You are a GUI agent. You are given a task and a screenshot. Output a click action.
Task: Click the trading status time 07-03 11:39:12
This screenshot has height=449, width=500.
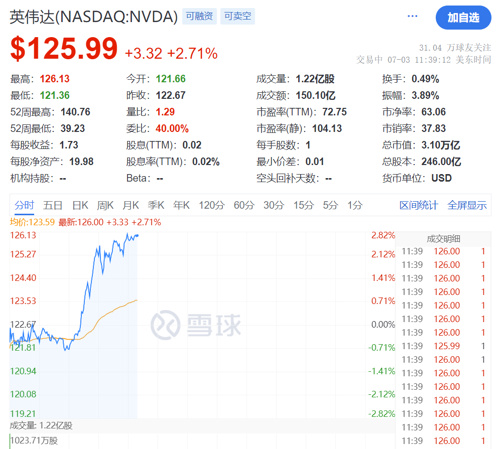419,60
